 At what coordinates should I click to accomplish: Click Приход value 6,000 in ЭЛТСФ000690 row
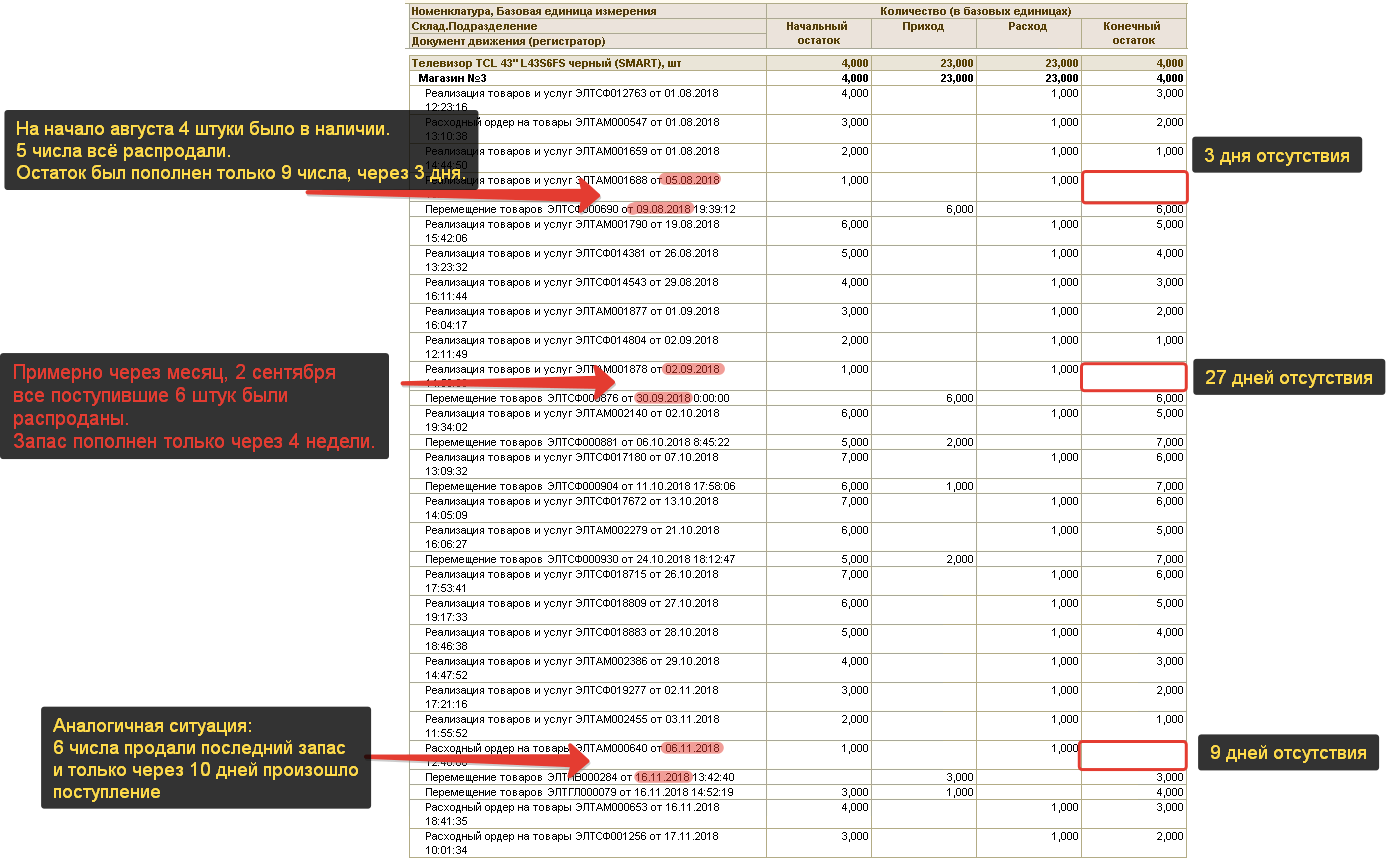coord(958,209)
